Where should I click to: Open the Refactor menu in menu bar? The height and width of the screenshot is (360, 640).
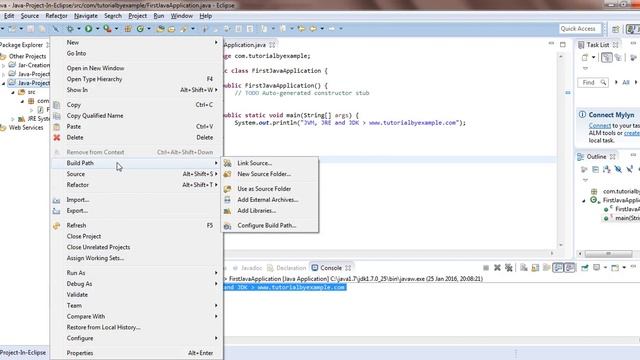coord(56,16)
